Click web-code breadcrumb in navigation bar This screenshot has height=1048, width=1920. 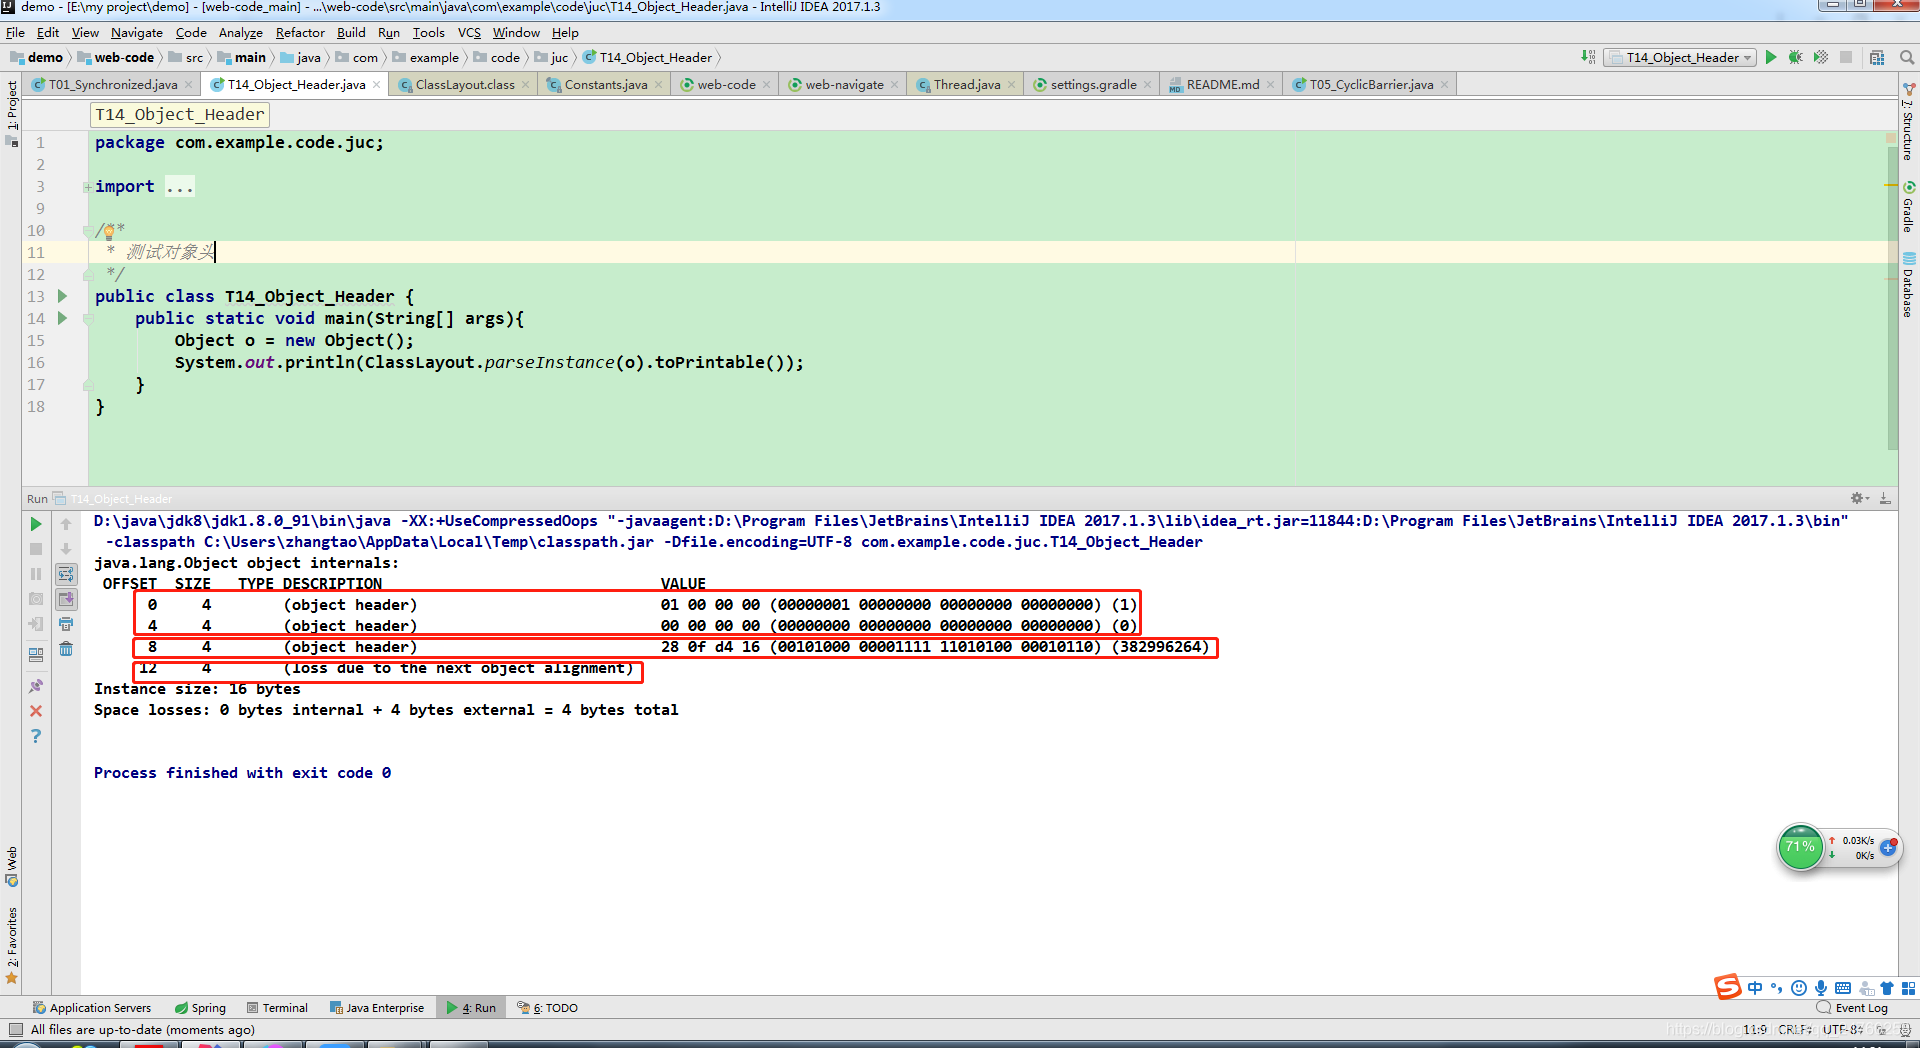[x=116, y=58]
